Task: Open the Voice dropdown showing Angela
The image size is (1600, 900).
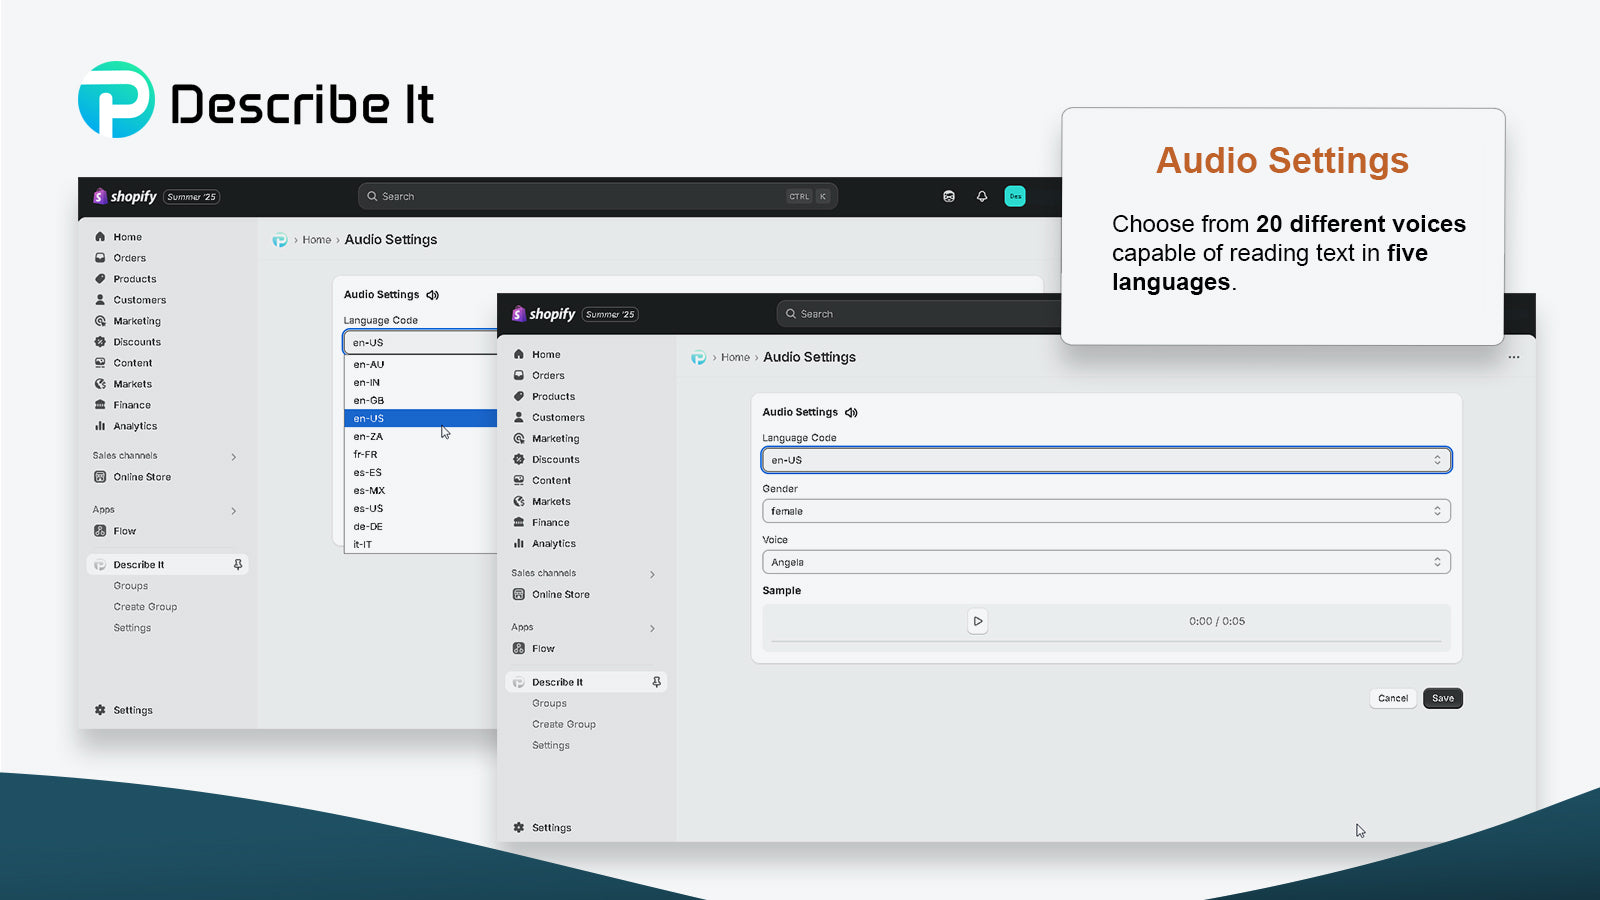Action: (1106, 562)
